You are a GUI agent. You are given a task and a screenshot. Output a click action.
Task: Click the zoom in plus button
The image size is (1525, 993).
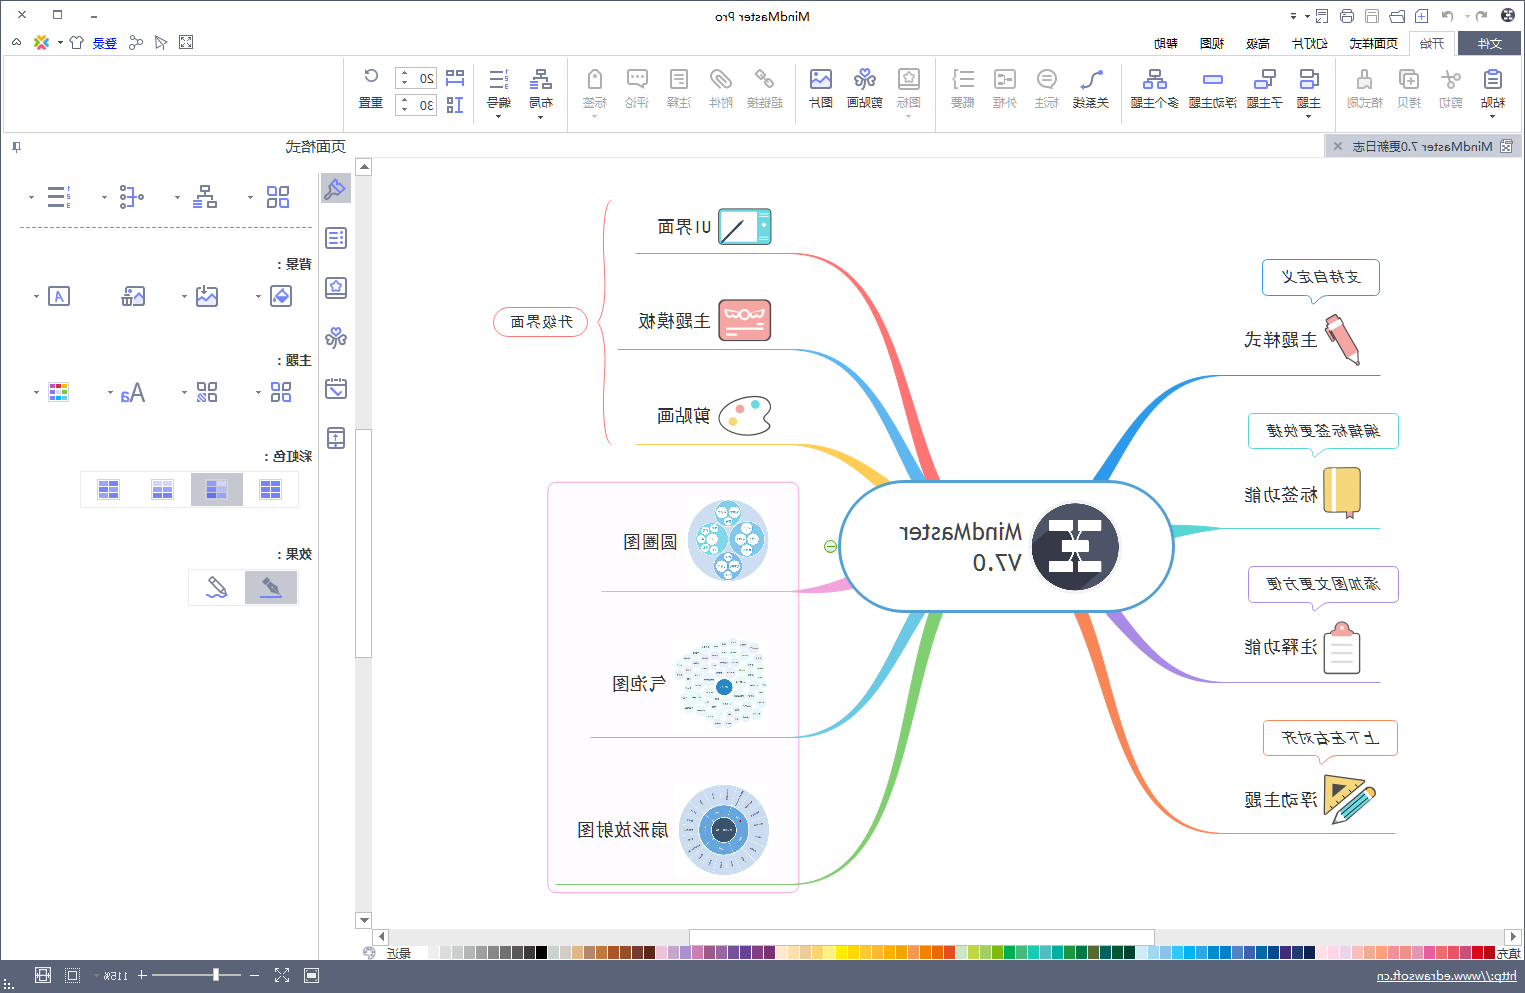coord(142,975)
